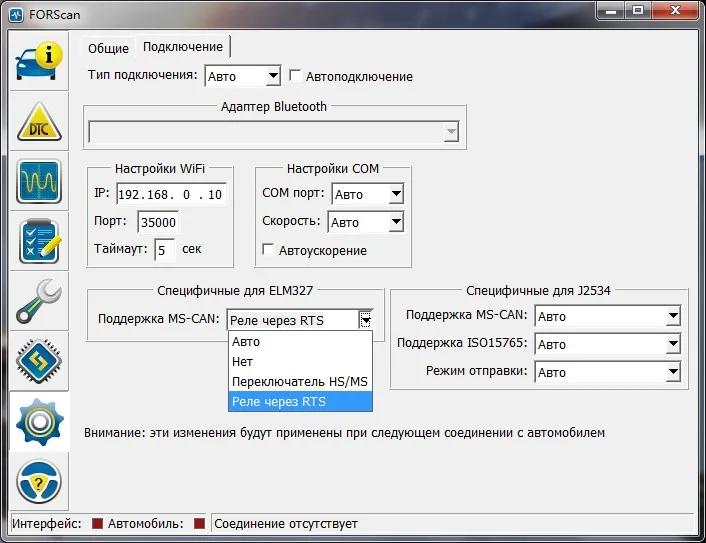Switch to the Общие tab

(x=108, y=48)
